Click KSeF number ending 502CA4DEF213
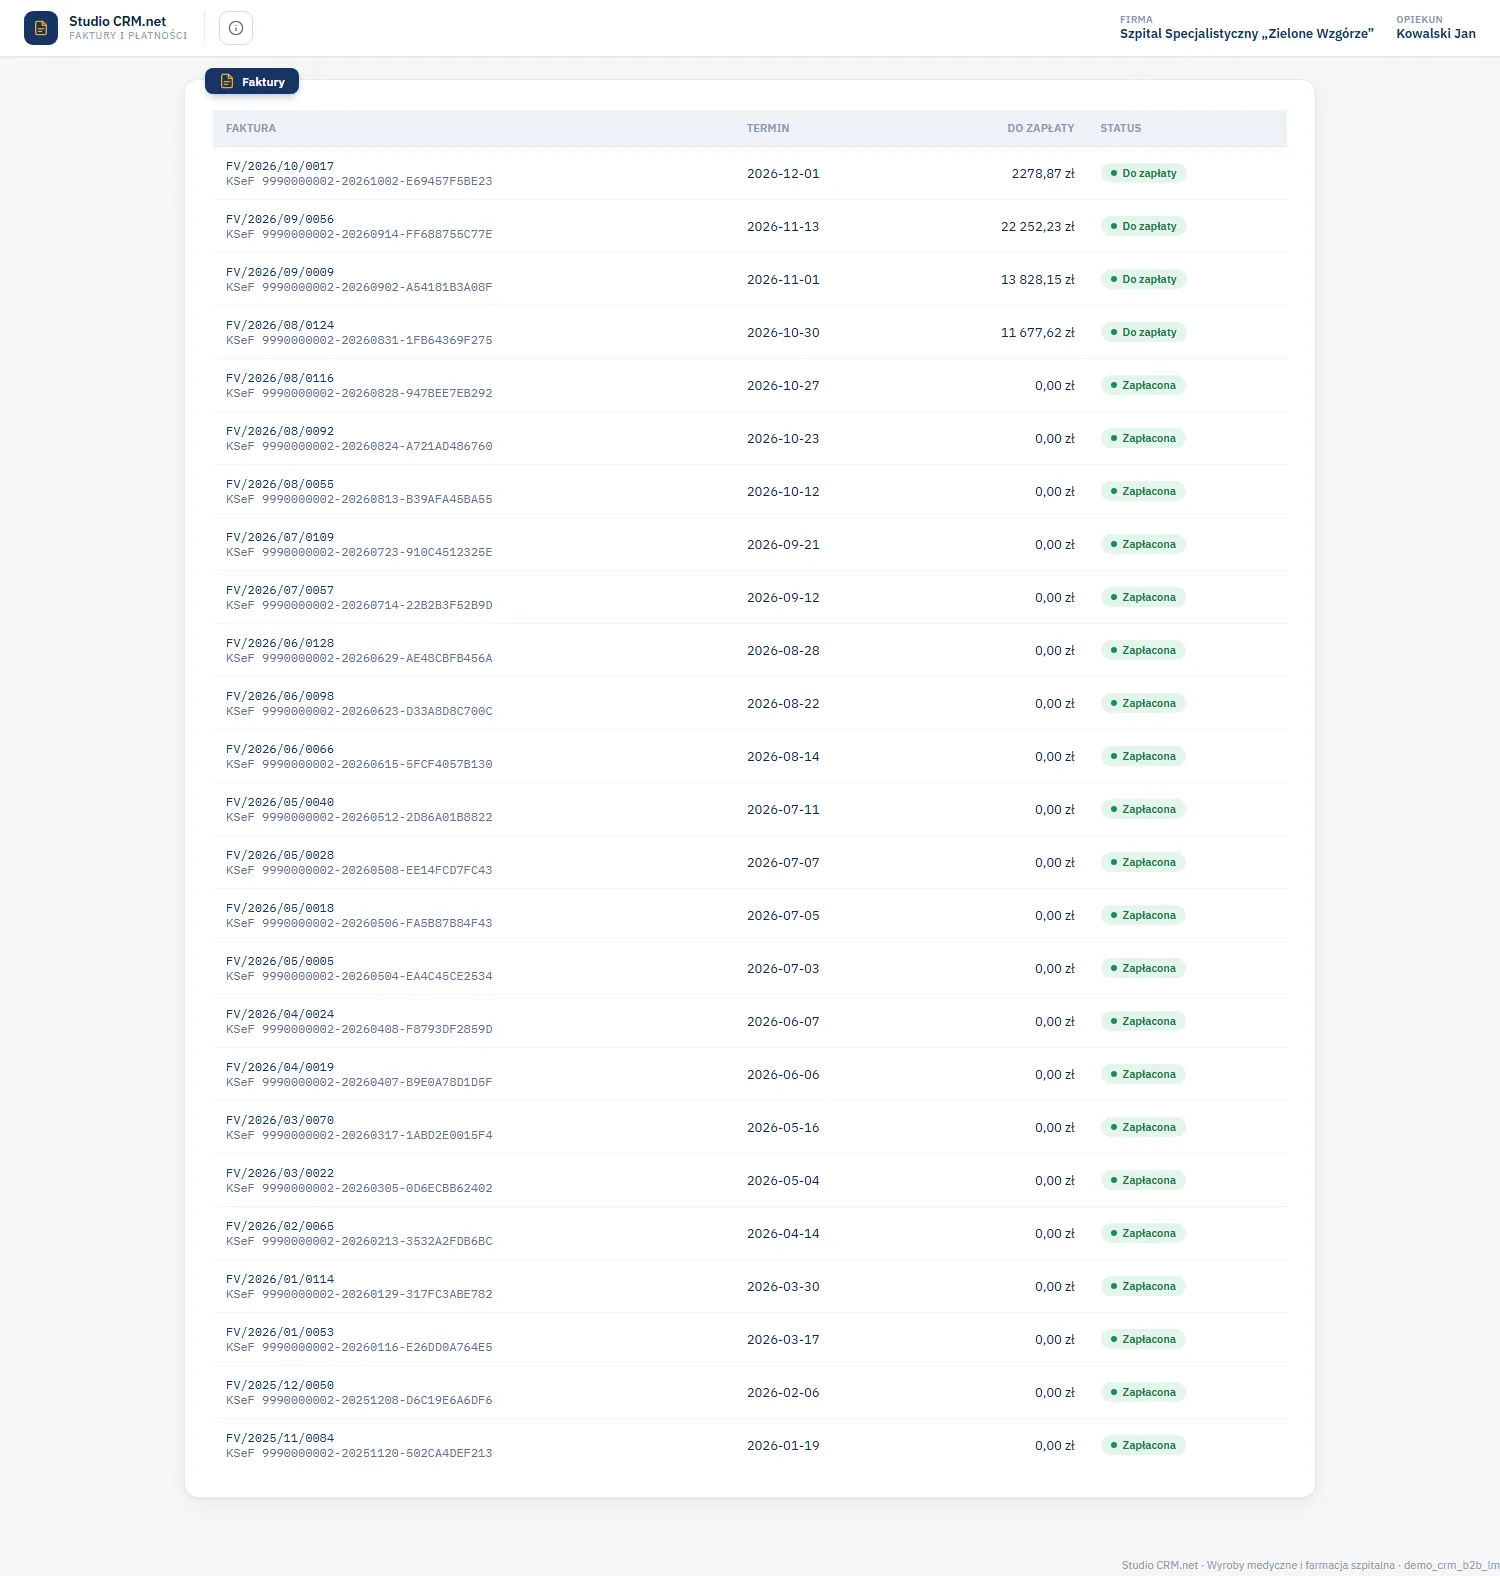Screen dimensions: 1500x1576 point(359,1453)
